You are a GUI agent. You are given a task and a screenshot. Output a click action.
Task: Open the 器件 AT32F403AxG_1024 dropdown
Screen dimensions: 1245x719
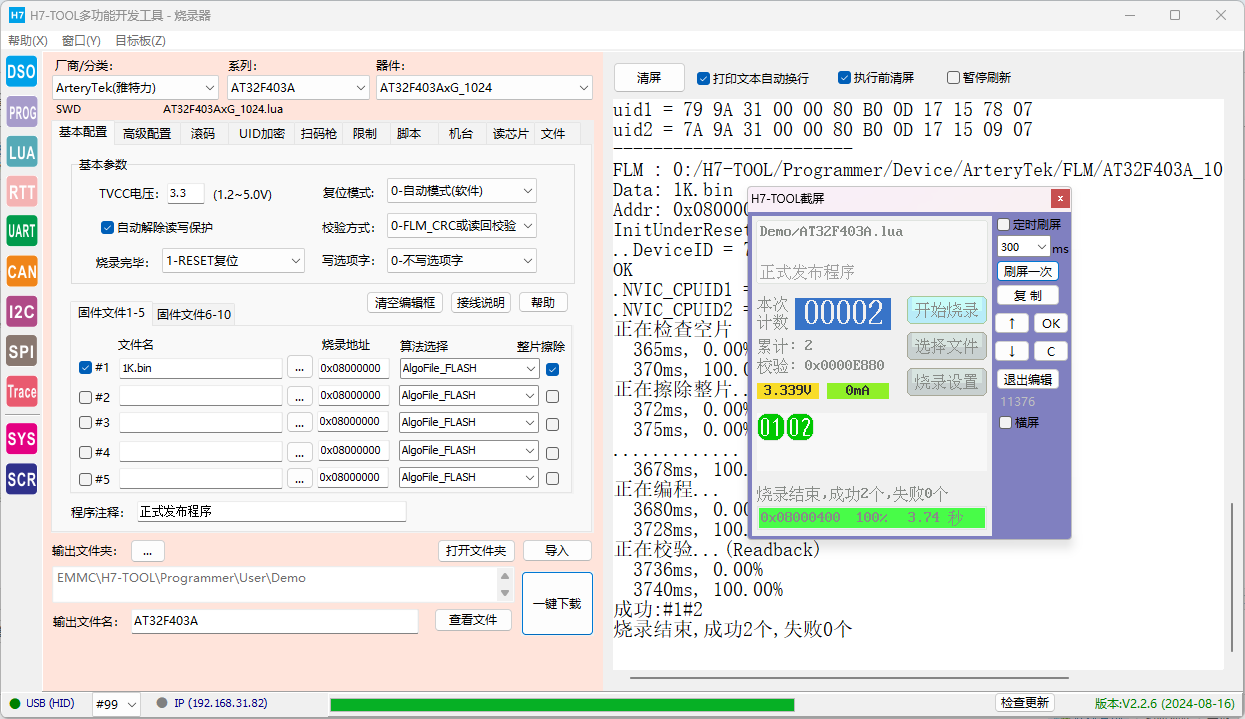pyautogui.click(x=484, y=88)
